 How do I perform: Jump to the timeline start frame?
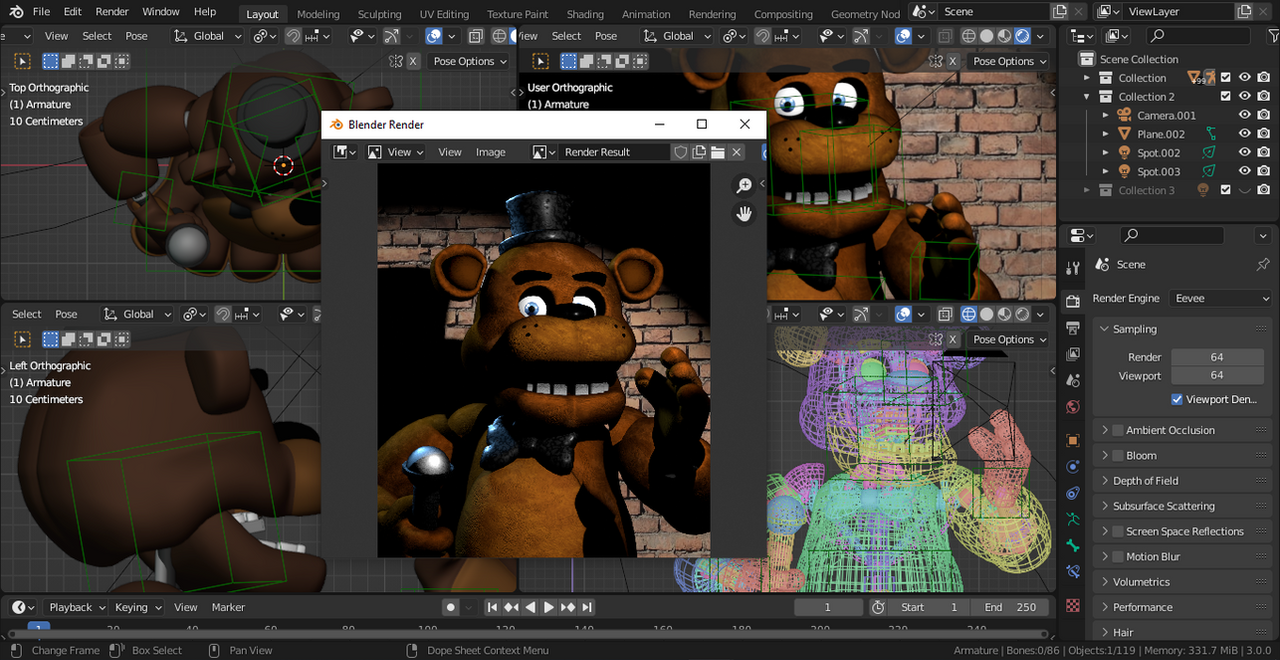(x=492, y=607)
